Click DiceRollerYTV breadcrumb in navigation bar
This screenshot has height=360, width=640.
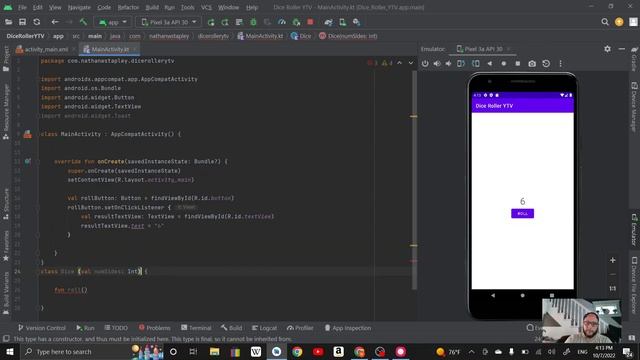25,36
